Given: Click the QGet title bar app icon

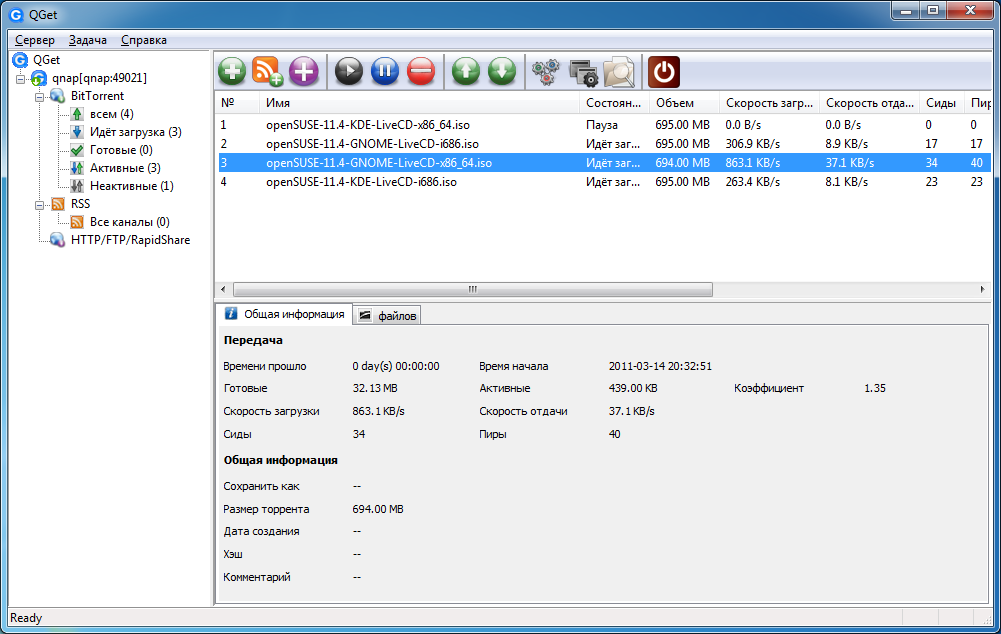Looking at the screenshot, I should (x=16, y=14).
